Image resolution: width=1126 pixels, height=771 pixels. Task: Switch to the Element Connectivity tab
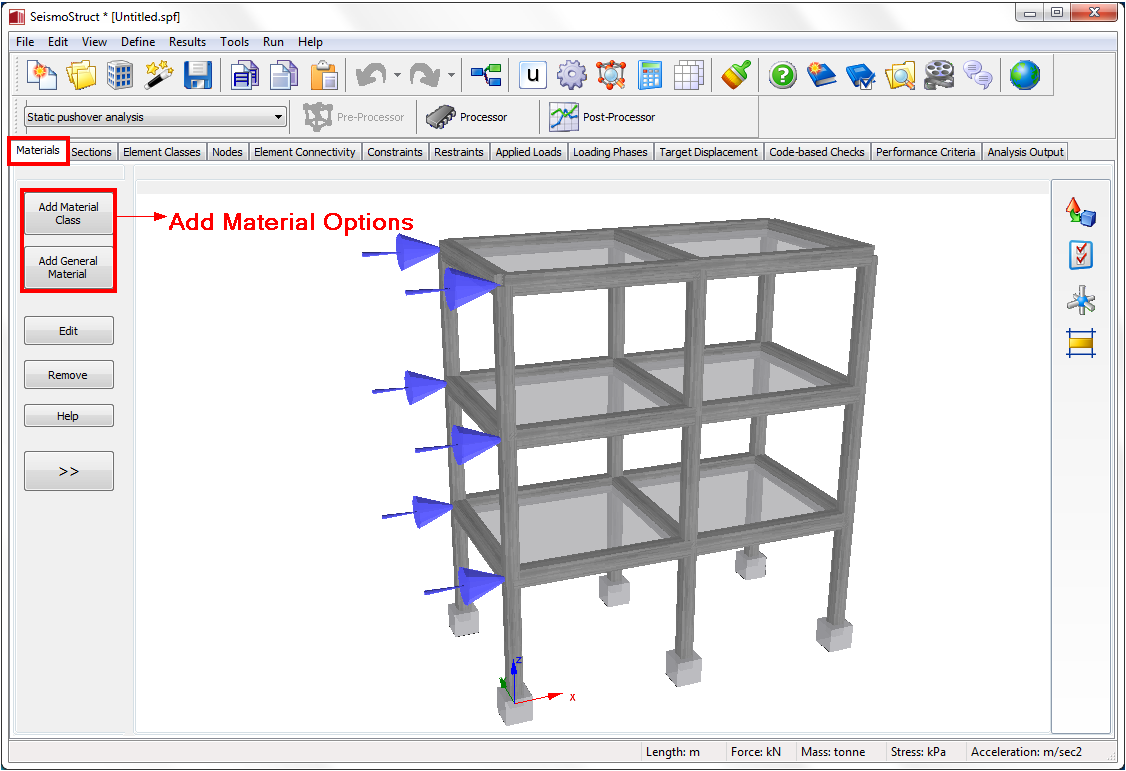tap(304, 152)
